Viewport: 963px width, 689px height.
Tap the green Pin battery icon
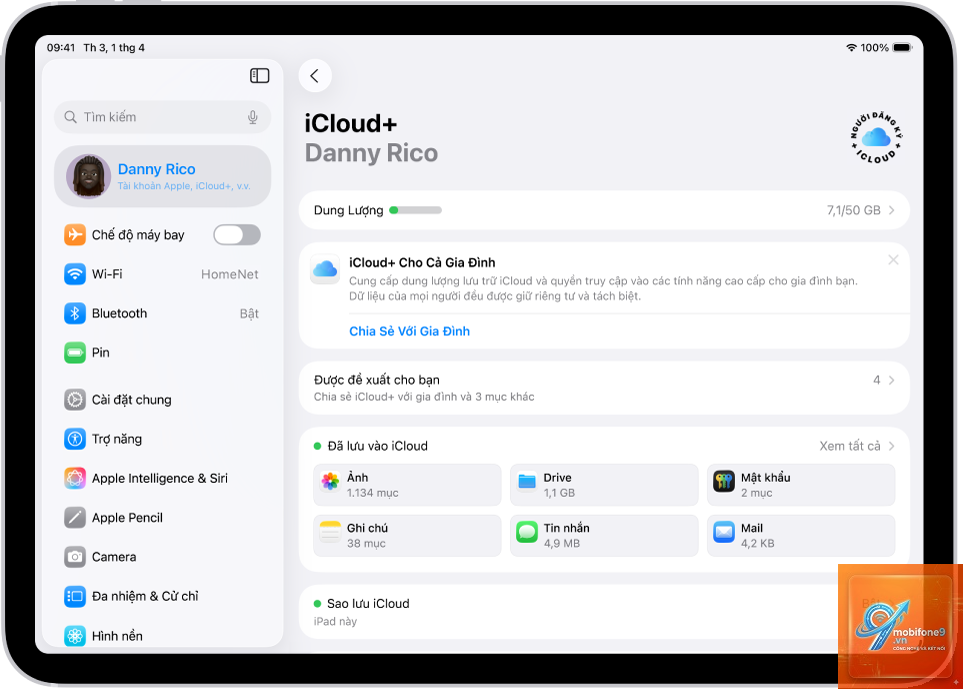coord(75,352)
